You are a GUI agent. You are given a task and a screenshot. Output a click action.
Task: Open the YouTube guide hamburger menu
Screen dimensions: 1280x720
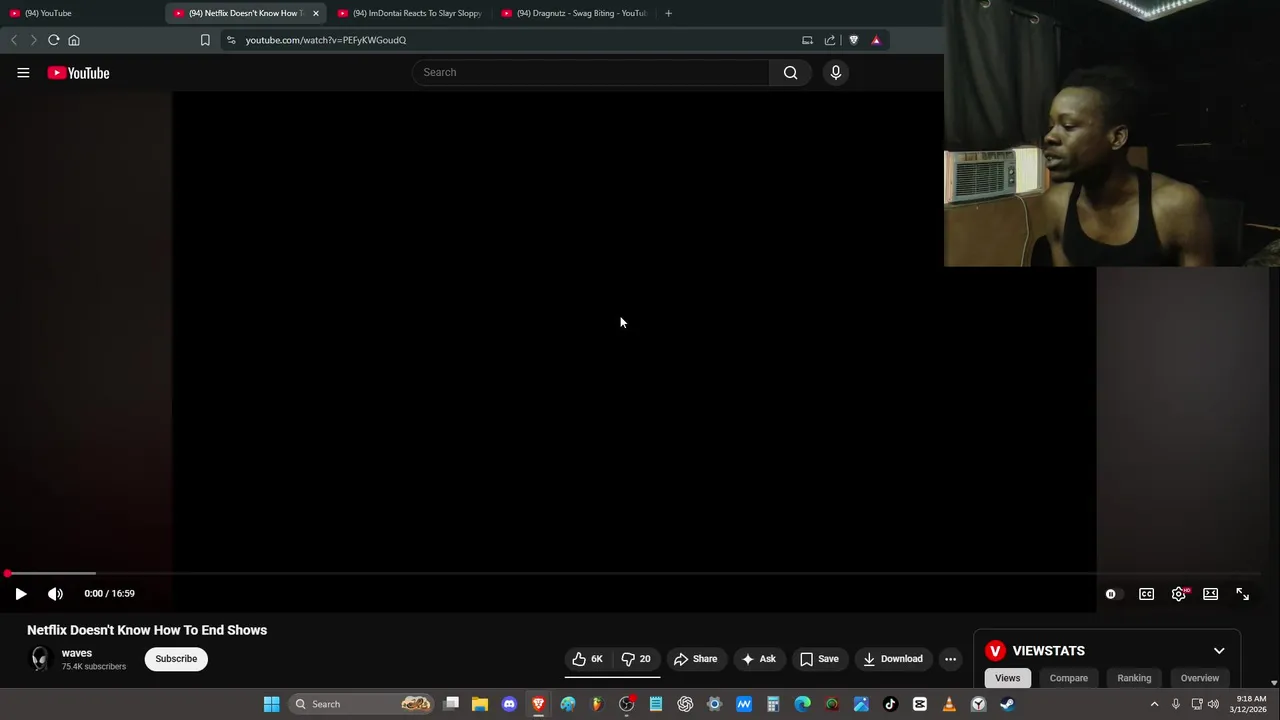coord(23,73)
